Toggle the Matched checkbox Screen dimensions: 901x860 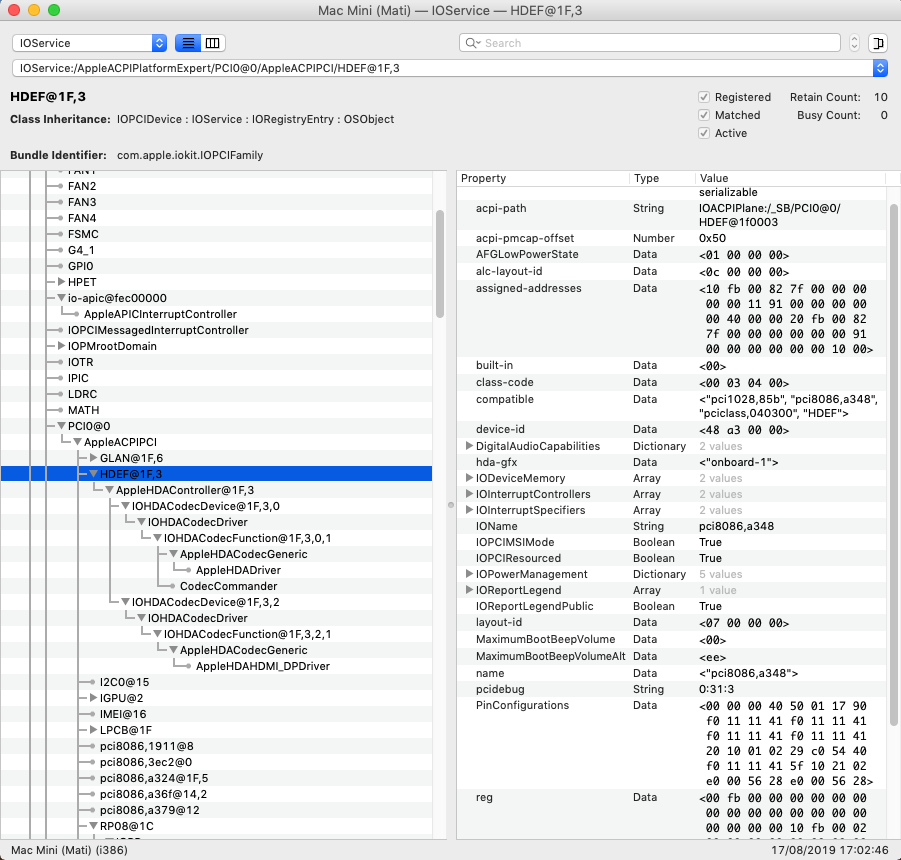pyautogui.click(x=703, y=115)
